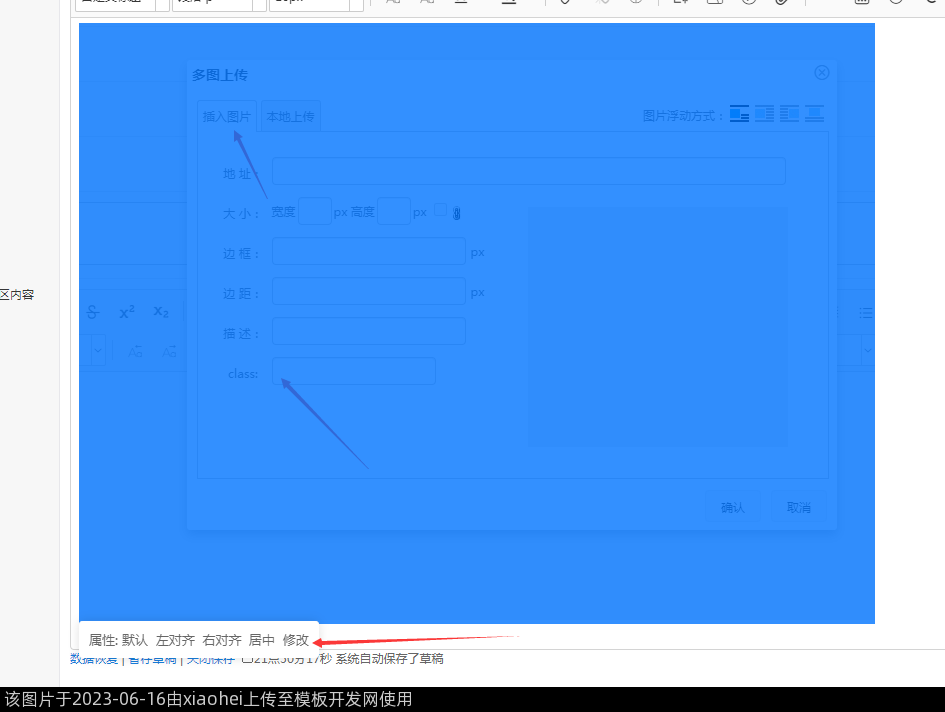945x712 pixels.
Task: Focus the 地址 image URL field
Action: point(528,171)
